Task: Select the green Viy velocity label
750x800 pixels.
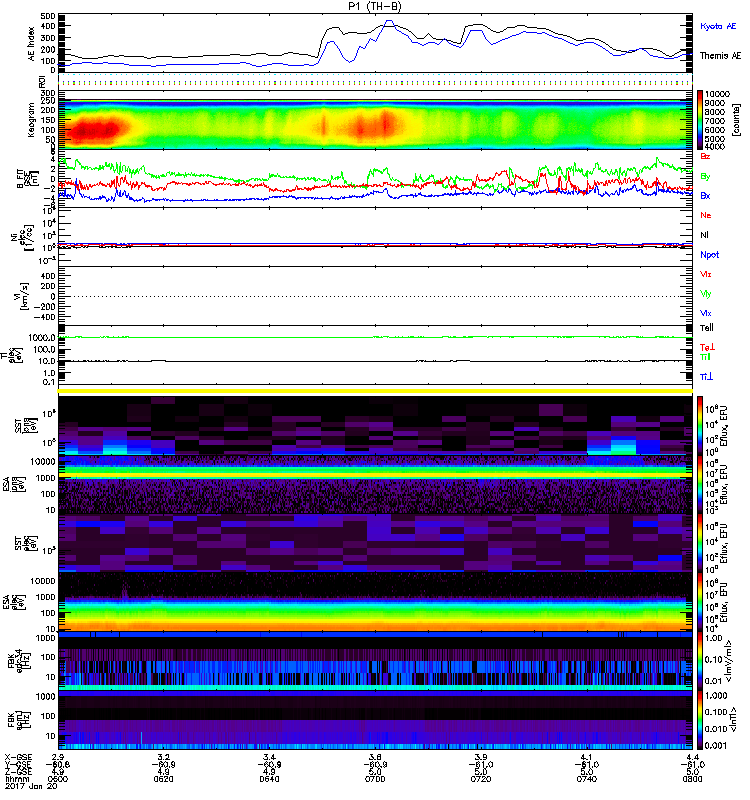Action: point(706,294)
